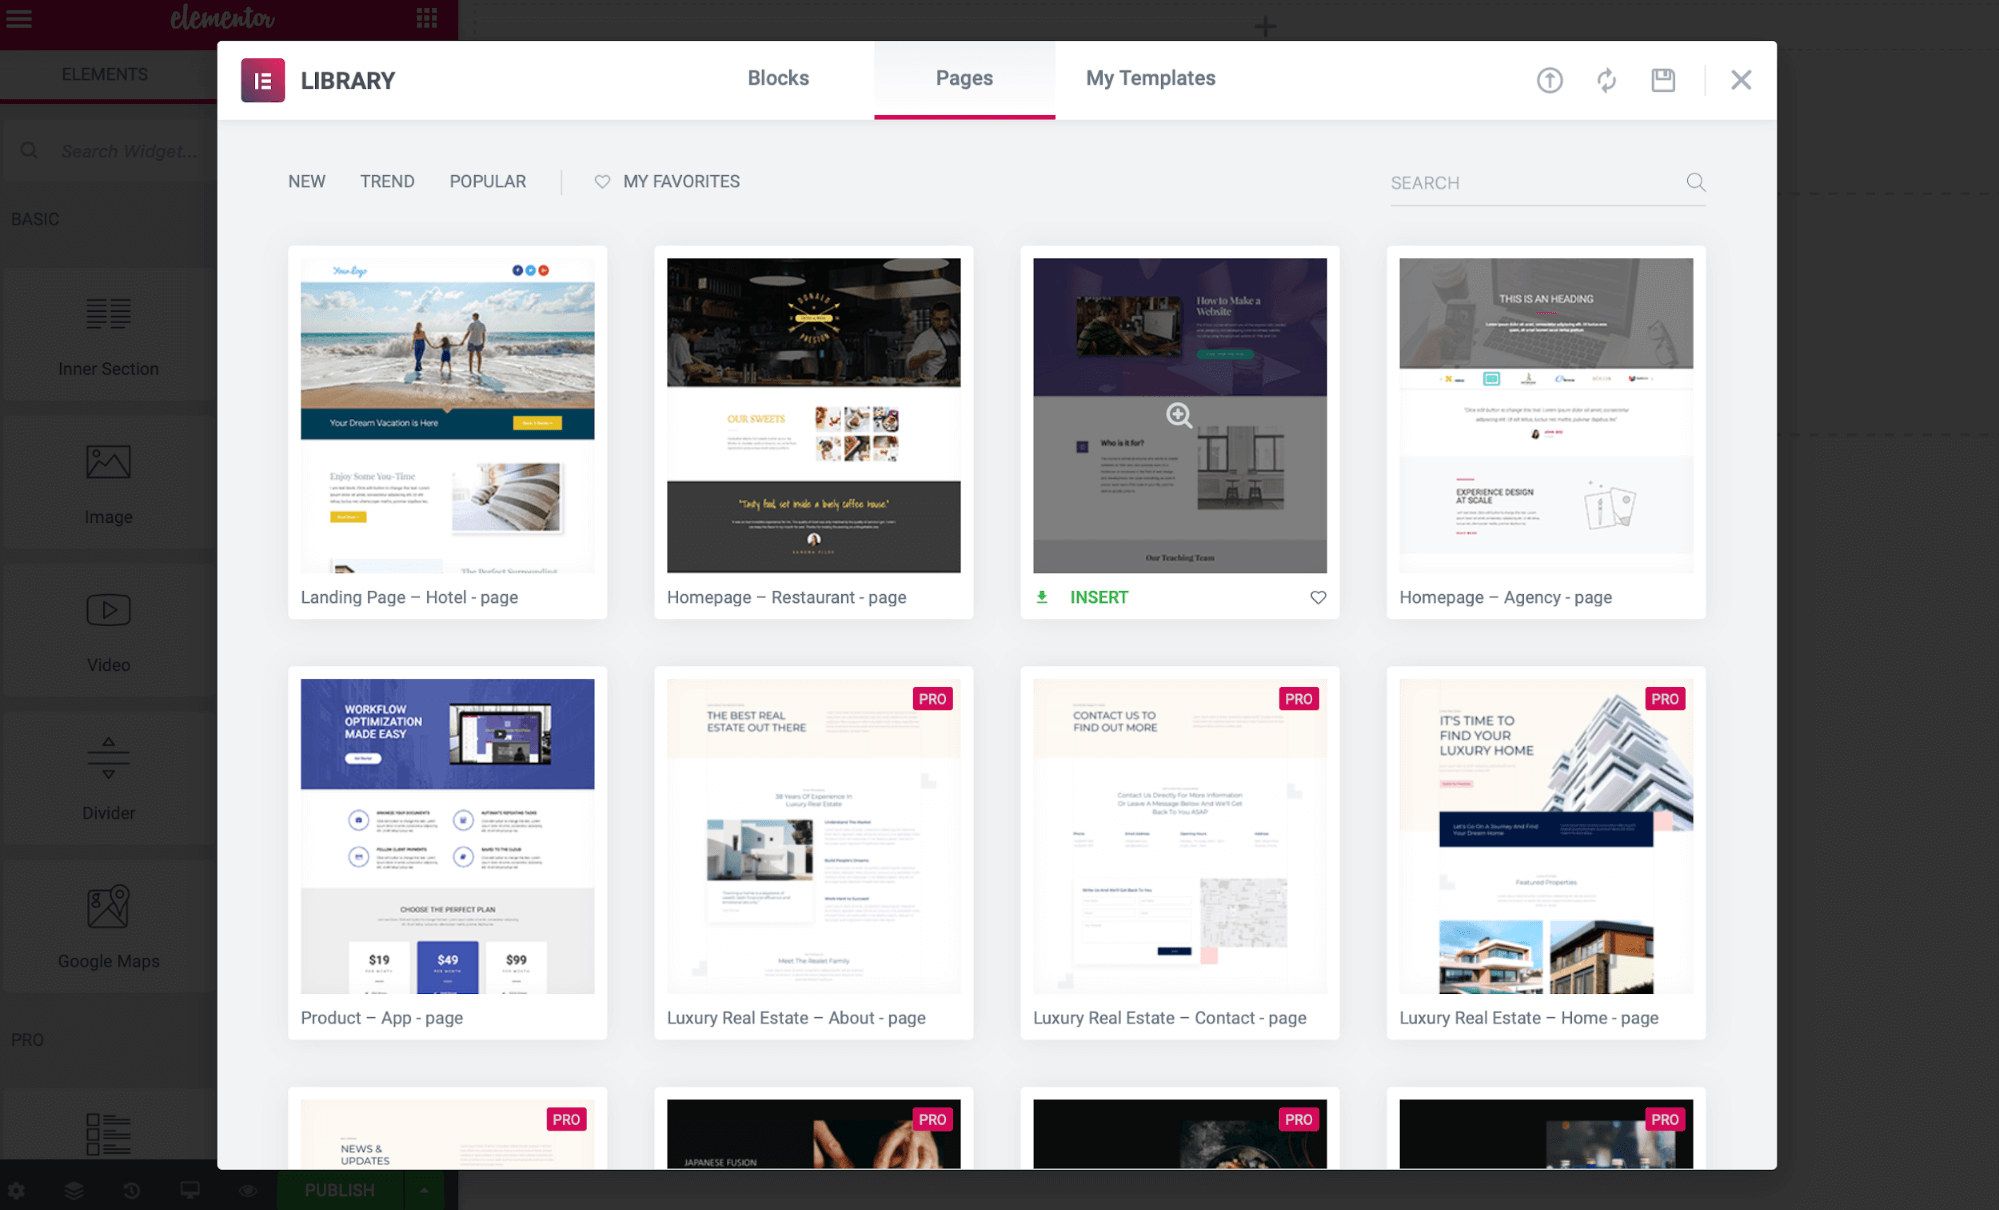Image resolution: width=1999 pixels, height=1210 pixels.
Task: Click the 'Homepage – Agency - page' title
Action: [1505, 597]
